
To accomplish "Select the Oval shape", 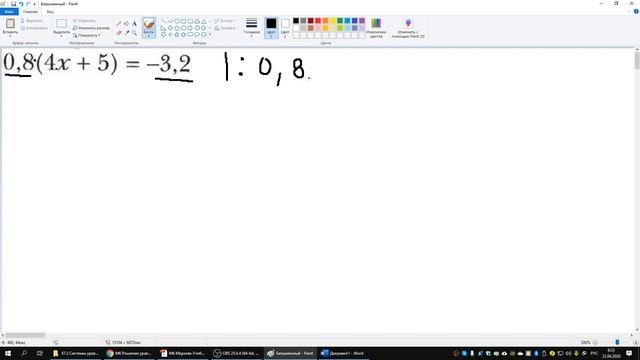I will click(x=177, y=21).
